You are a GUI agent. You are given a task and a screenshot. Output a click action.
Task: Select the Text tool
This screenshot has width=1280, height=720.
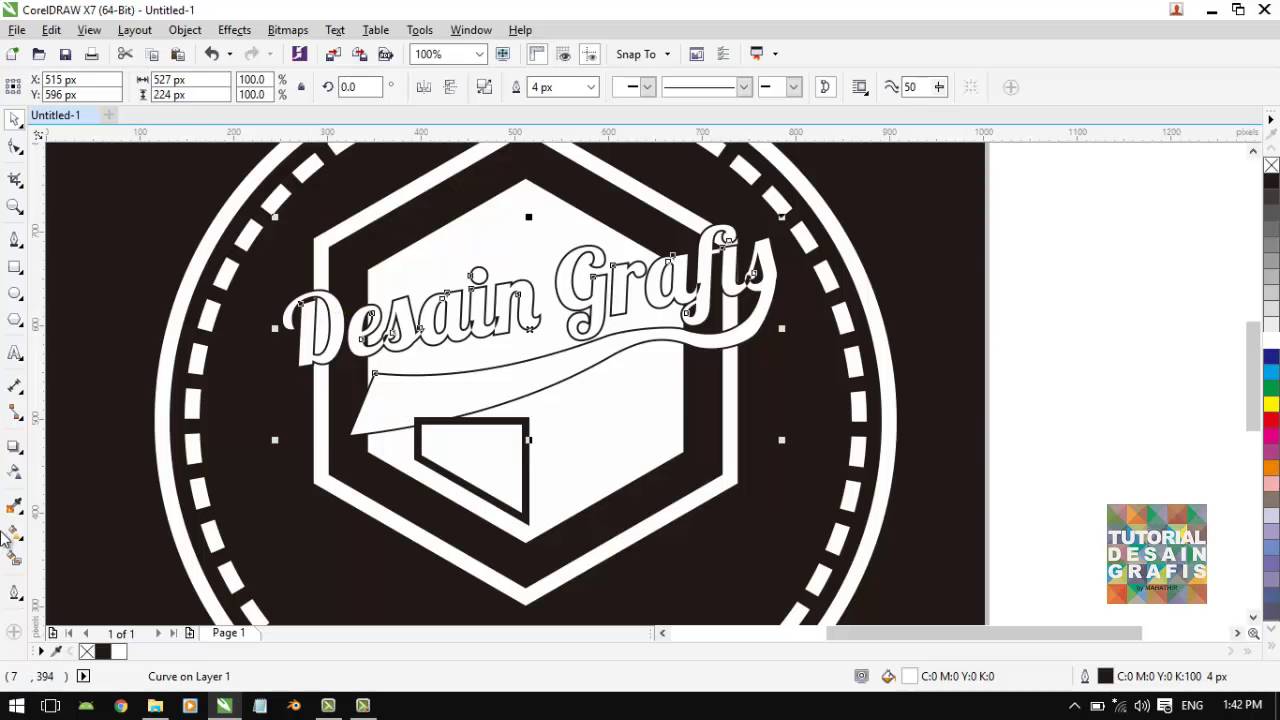tap(14, 353)
